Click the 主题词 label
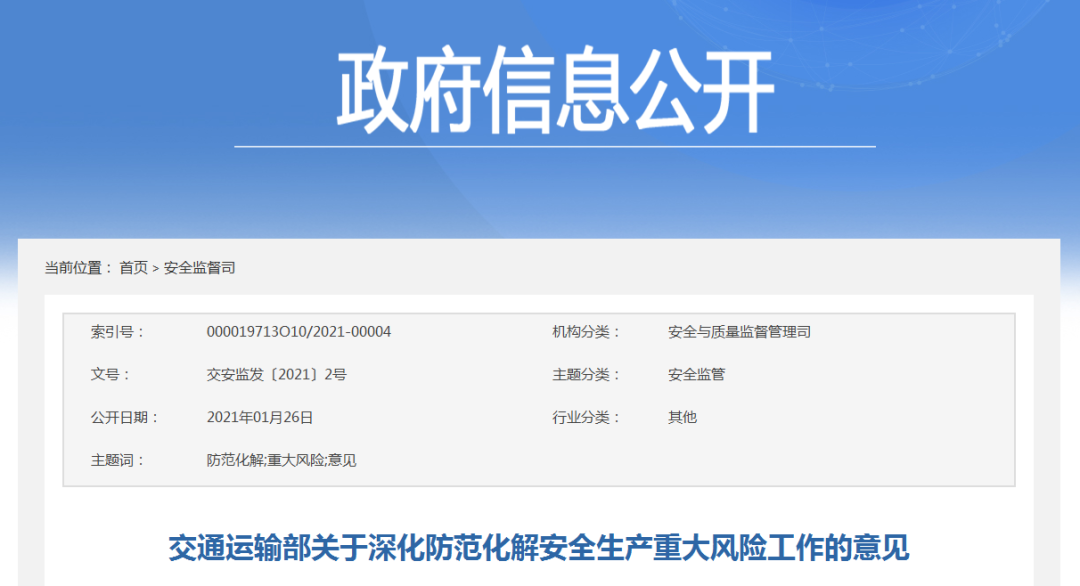The height and width of the screenshot is (586, 1080). (116, 460)
